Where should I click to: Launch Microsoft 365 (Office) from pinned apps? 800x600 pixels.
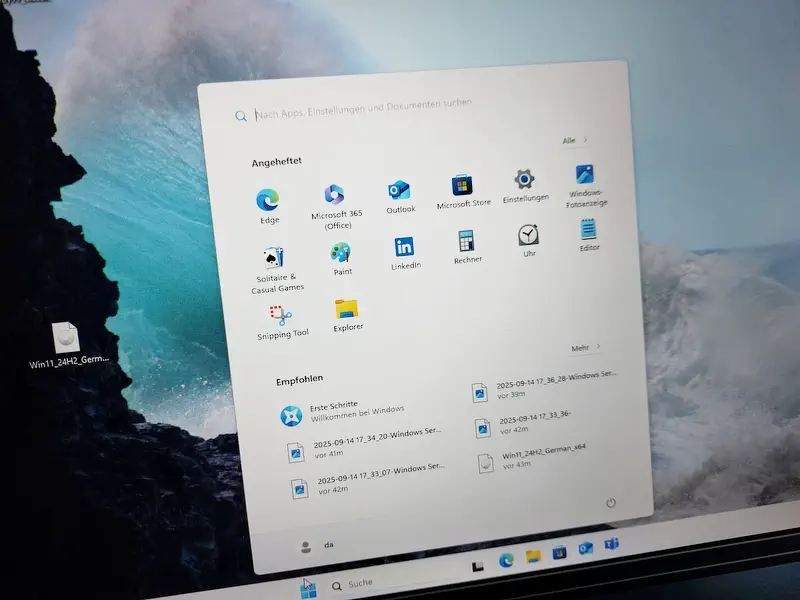click(x=336, y=207)
